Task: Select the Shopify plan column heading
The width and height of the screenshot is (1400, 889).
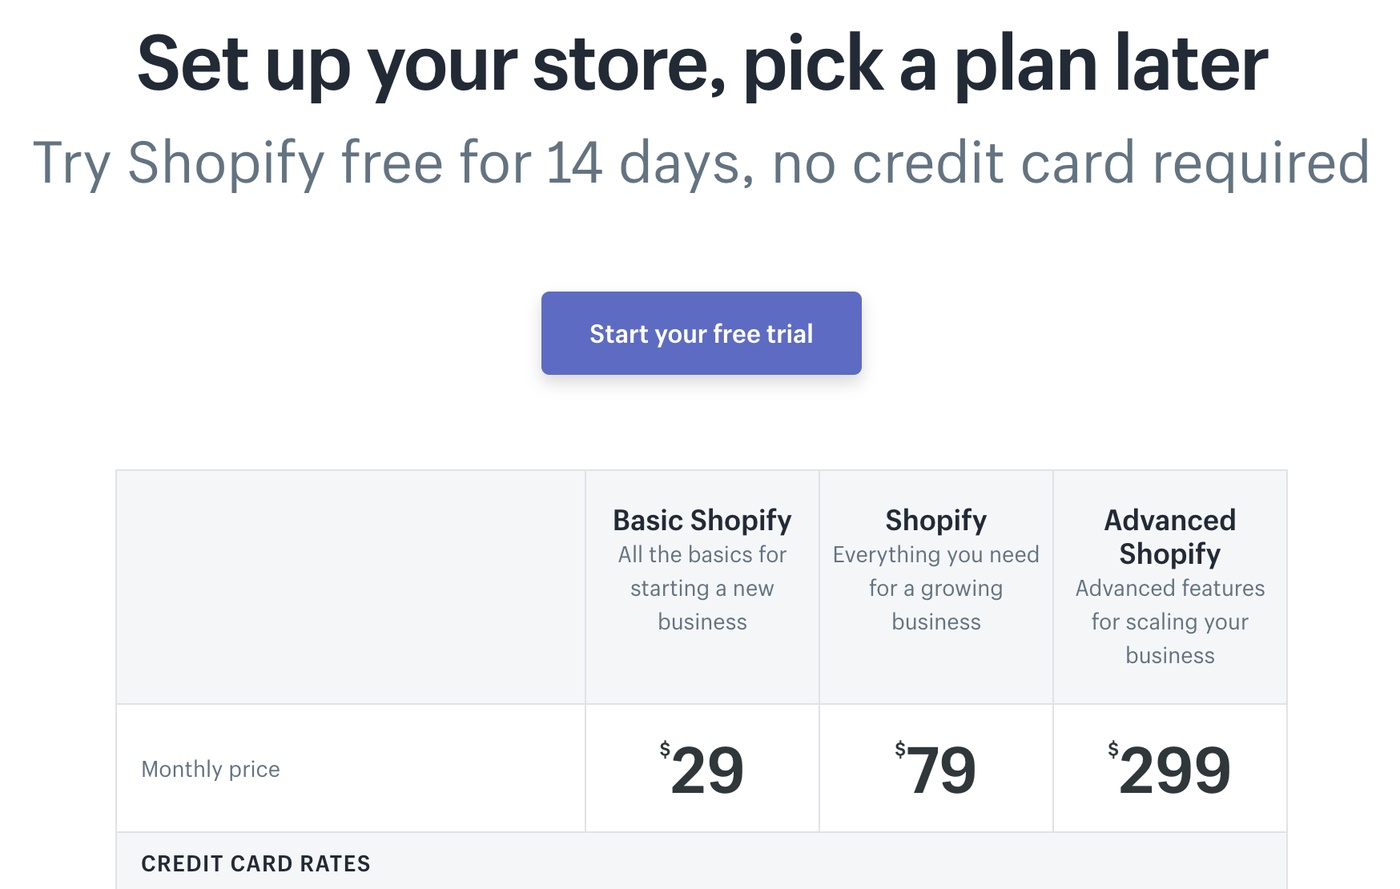Action: coord(936,520)
